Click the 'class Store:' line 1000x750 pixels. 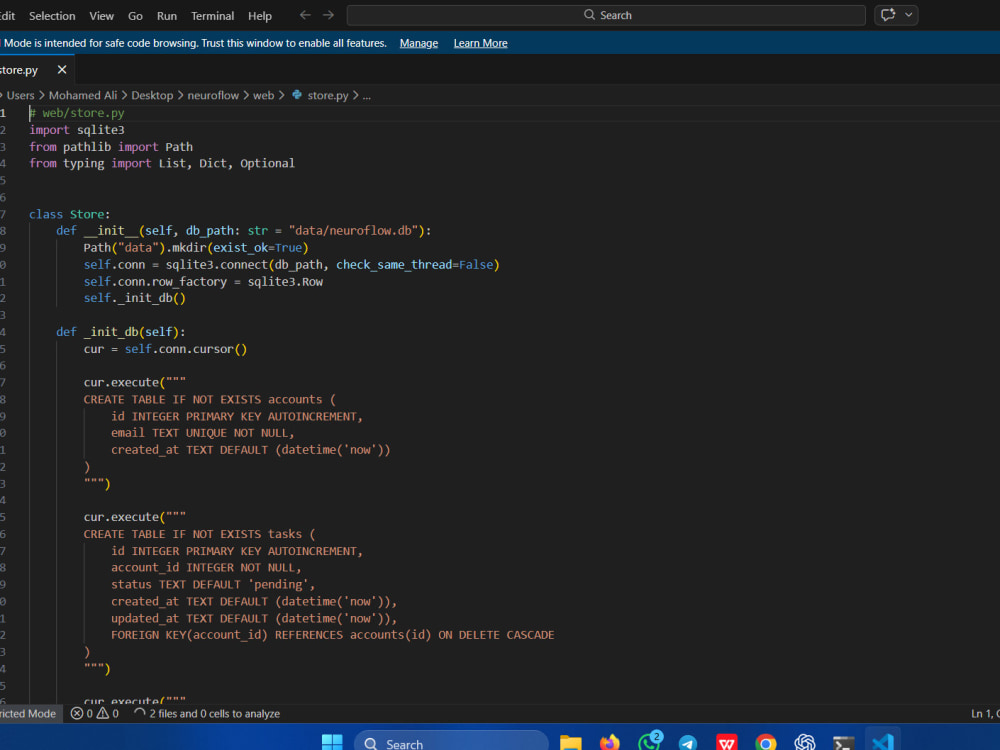click(70, 214)
